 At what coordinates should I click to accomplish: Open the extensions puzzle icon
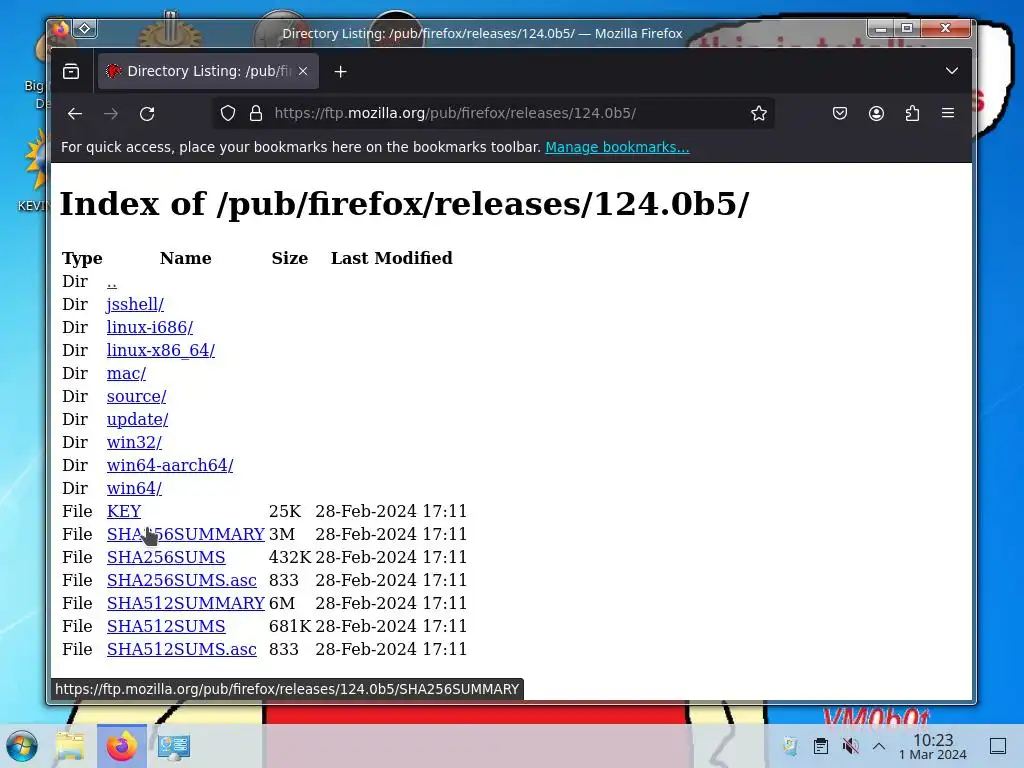coord(912,114)
